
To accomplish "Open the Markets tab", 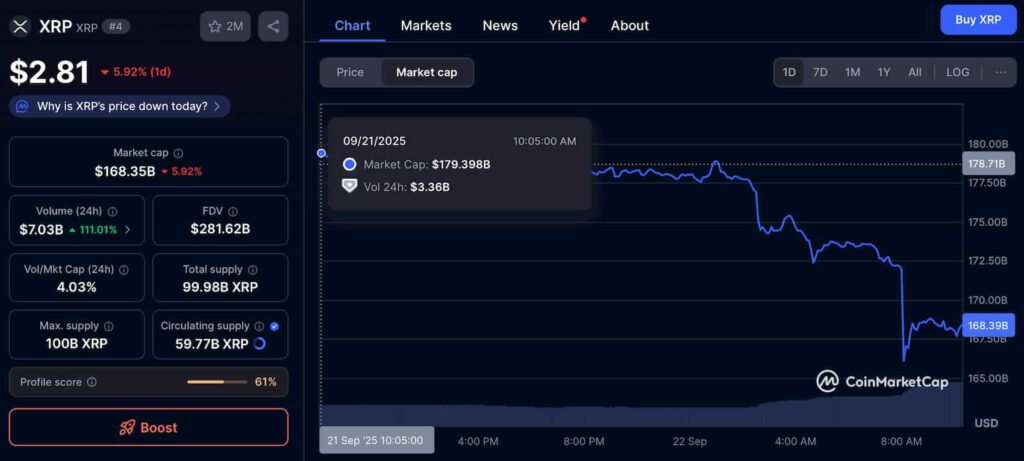I will (426, 25).
